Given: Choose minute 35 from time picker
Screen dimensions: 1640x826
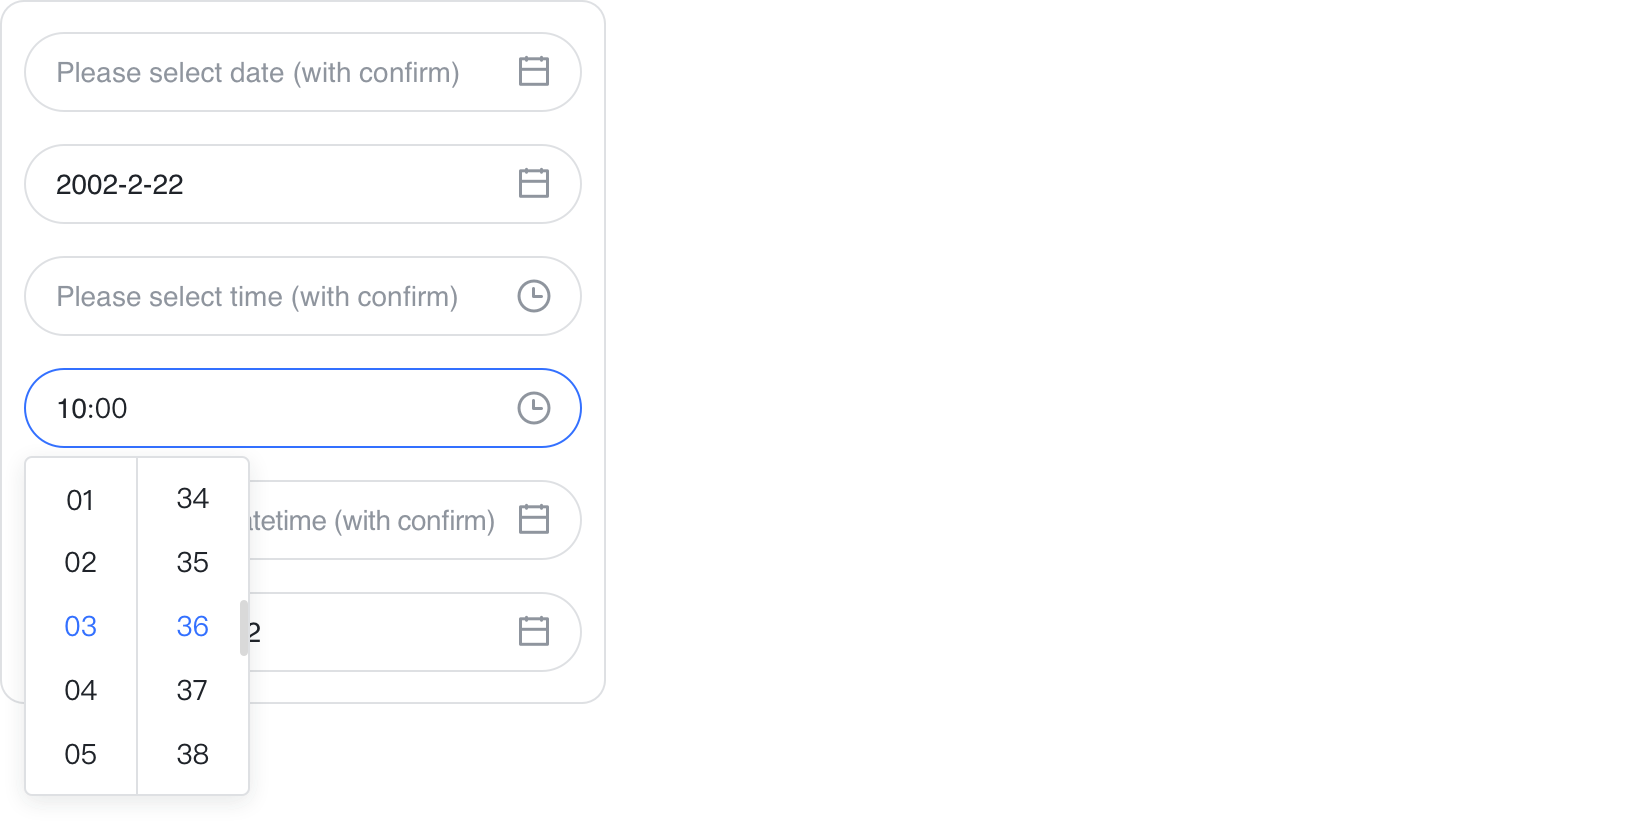Looking at the screenshot, I should (193, 563).
